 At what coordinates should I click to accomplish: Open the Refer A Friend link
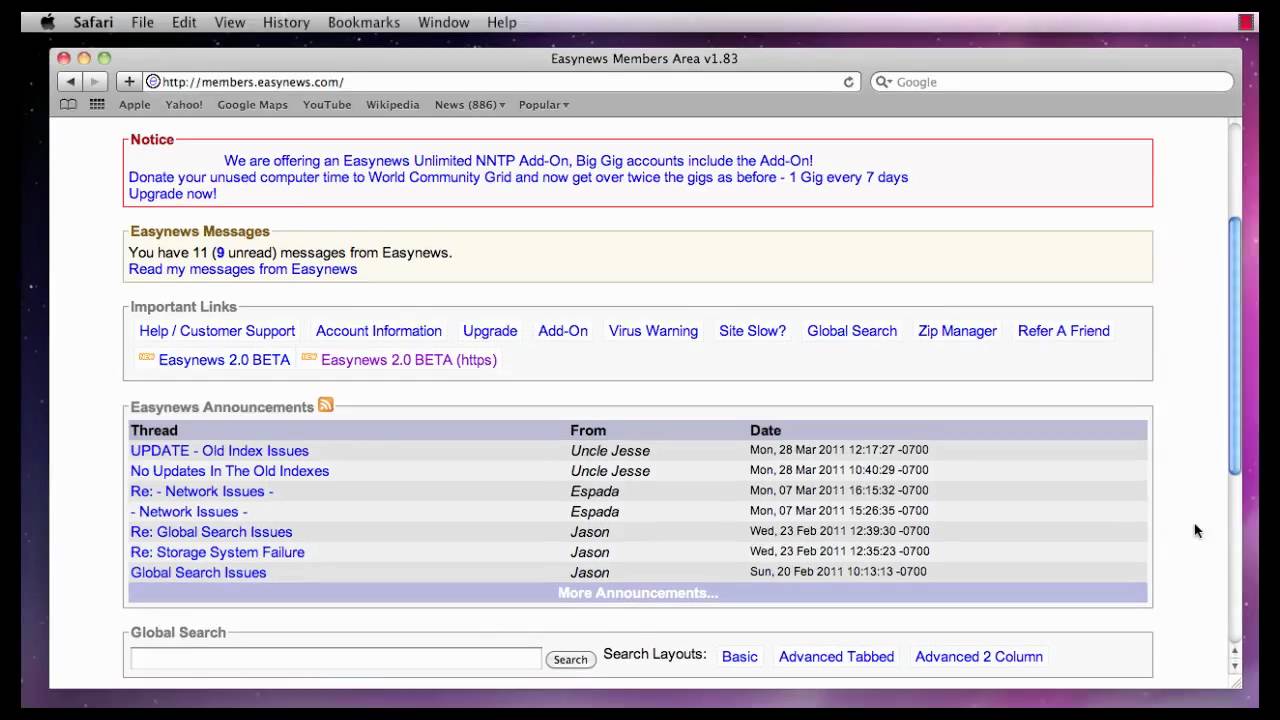pos(1064,331)
